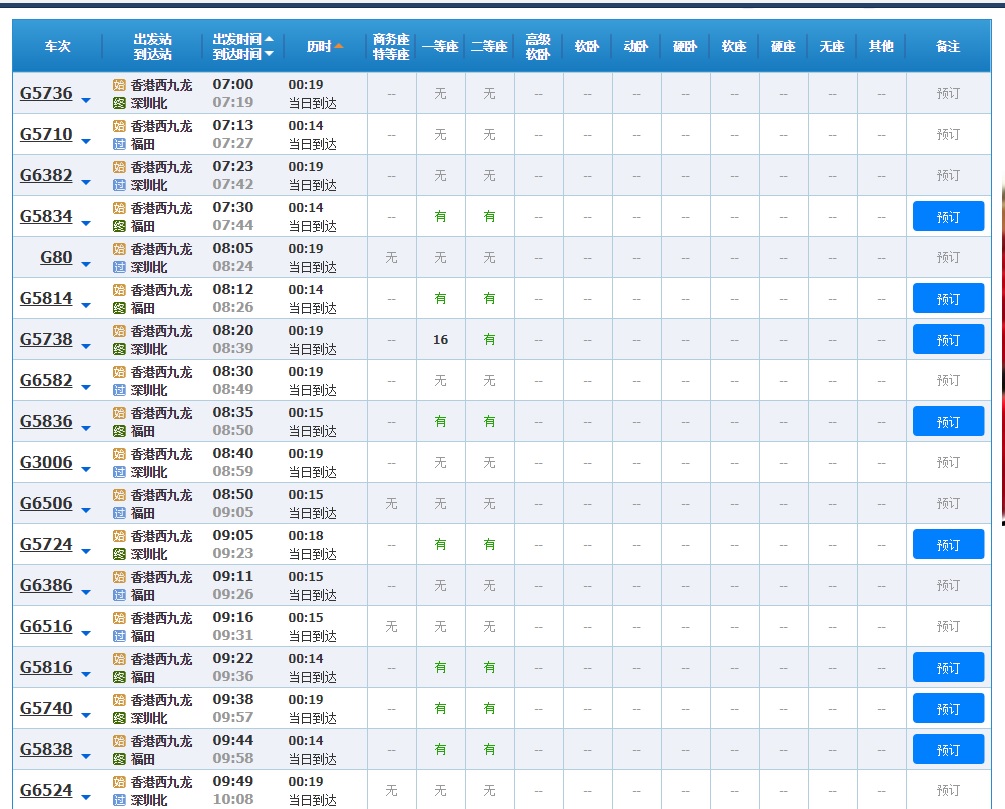This screenshot has height=809, width=1005.
Task: Sort by departure time 出发时间 header
Action: (243, 39)
